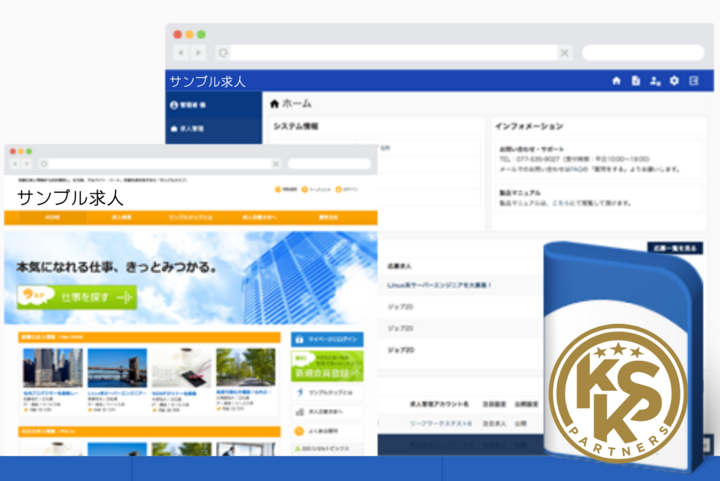Click stop X in admin browser address bar
This screenshot has height=481, width=720.
coord(564,53)
